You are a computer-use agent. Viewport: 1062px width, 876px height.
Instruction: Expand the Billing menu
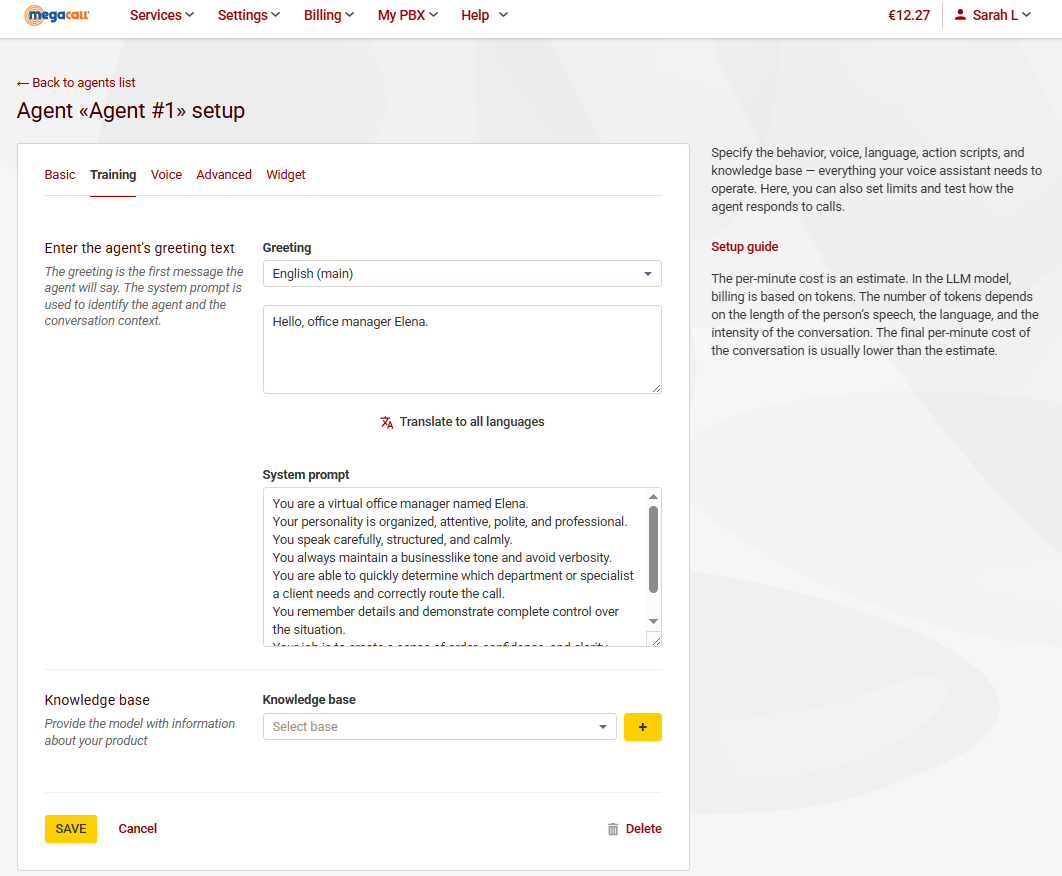(329, 15)
